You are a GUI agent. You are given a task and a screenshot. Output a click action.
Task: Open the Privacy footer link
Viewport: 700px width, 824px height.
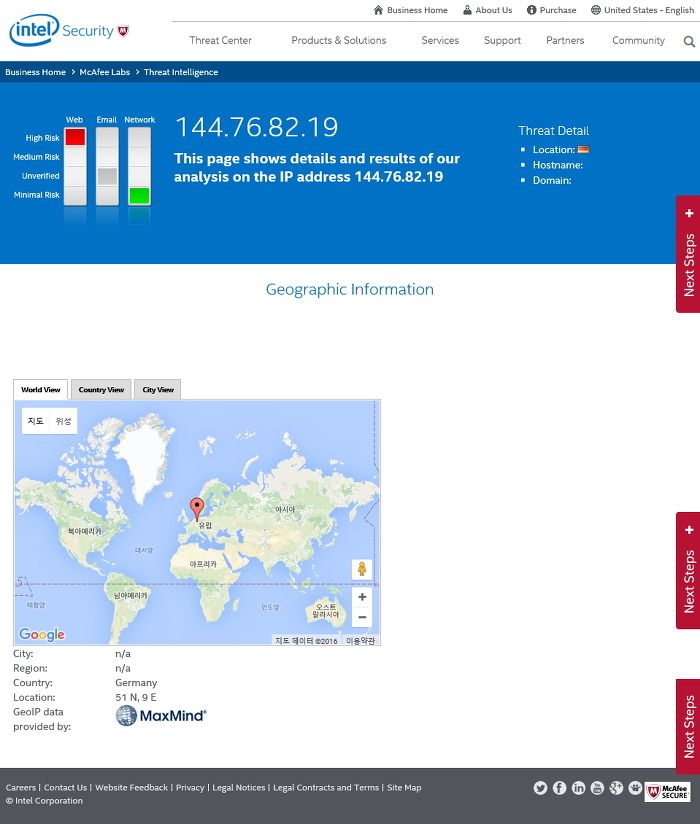(190, 787)
